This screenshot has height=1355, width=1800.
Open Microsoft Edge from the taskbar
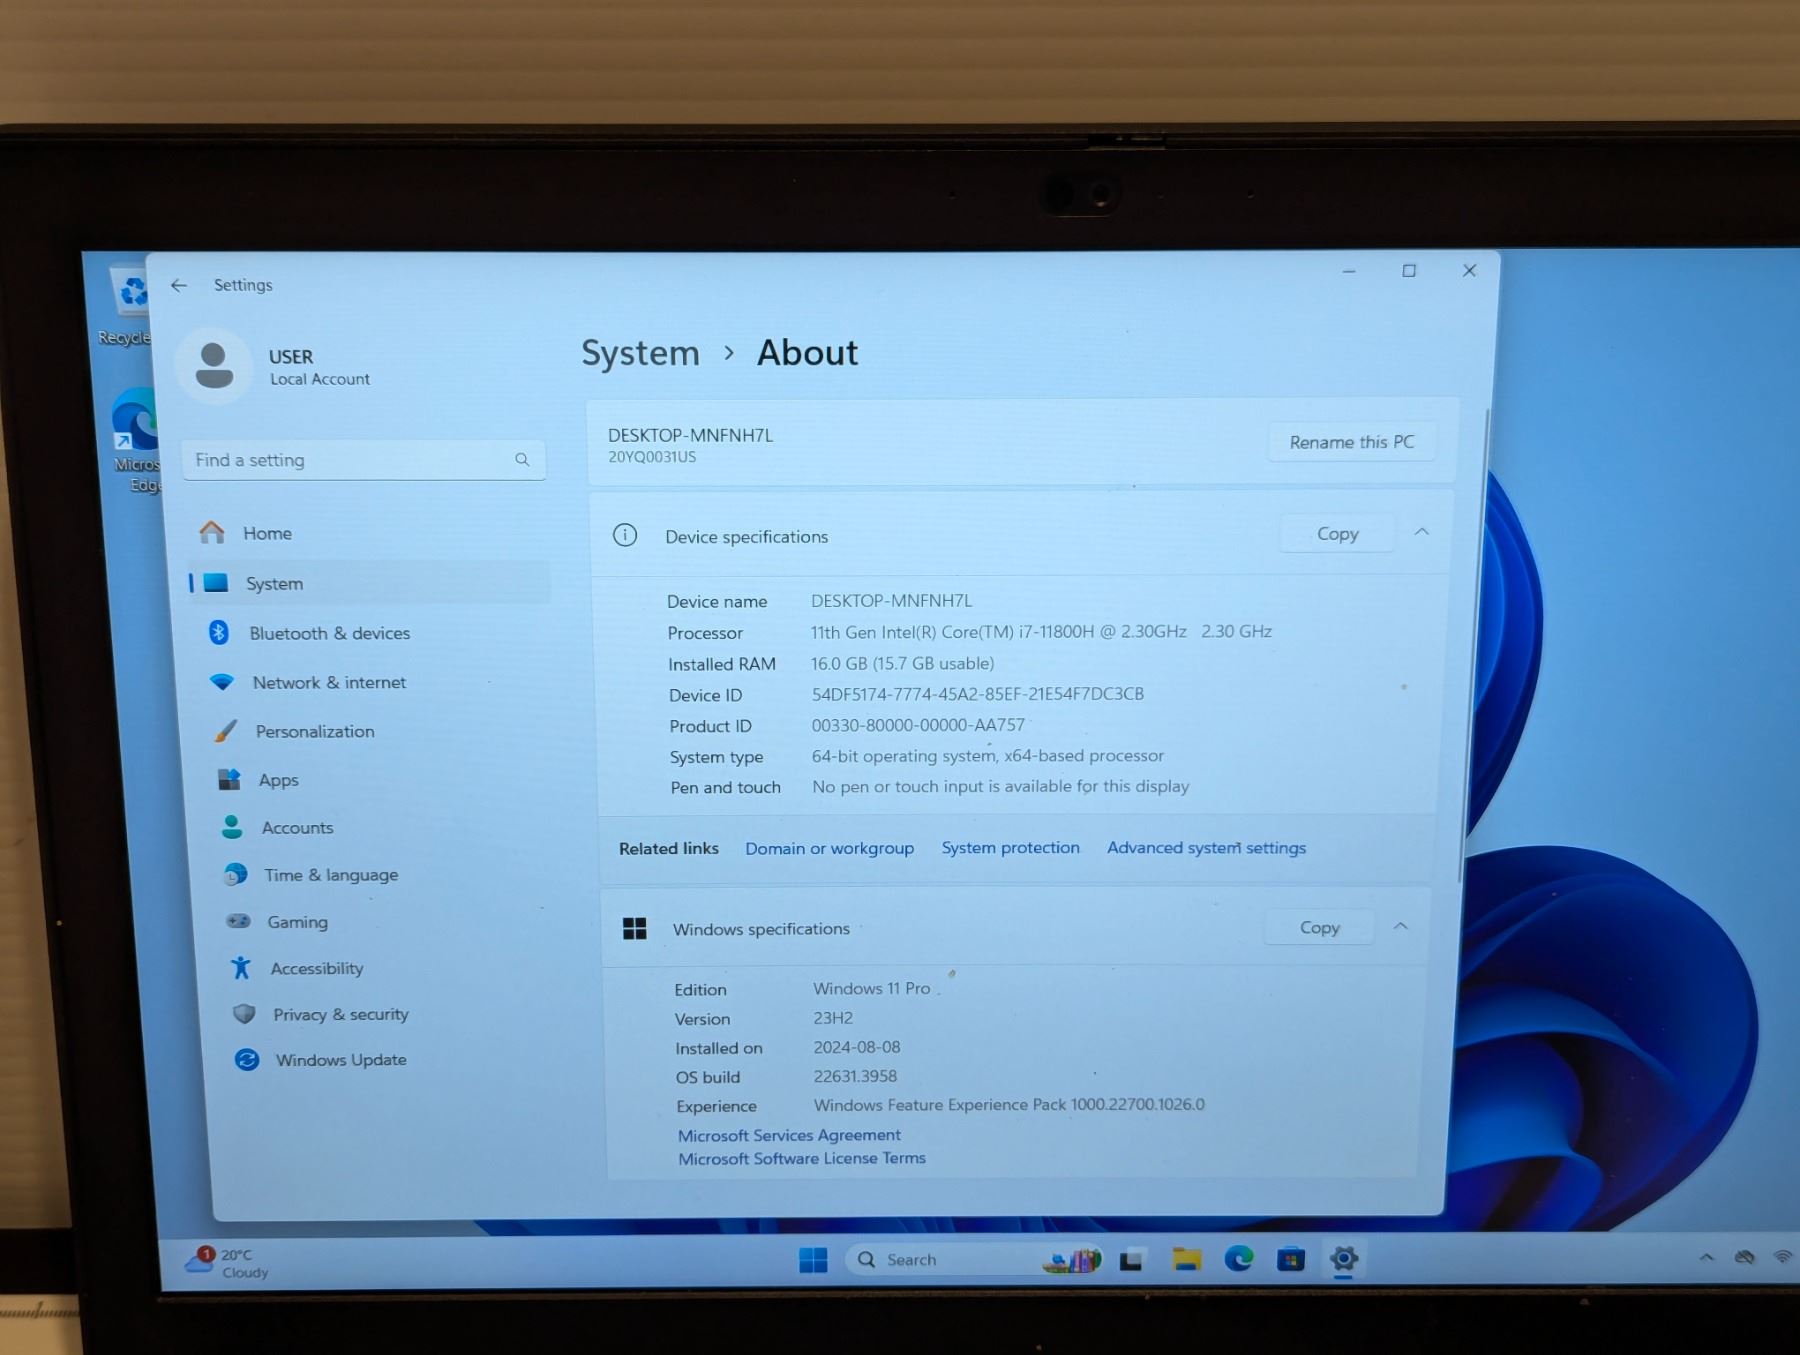click(x=1238, y=1259)
